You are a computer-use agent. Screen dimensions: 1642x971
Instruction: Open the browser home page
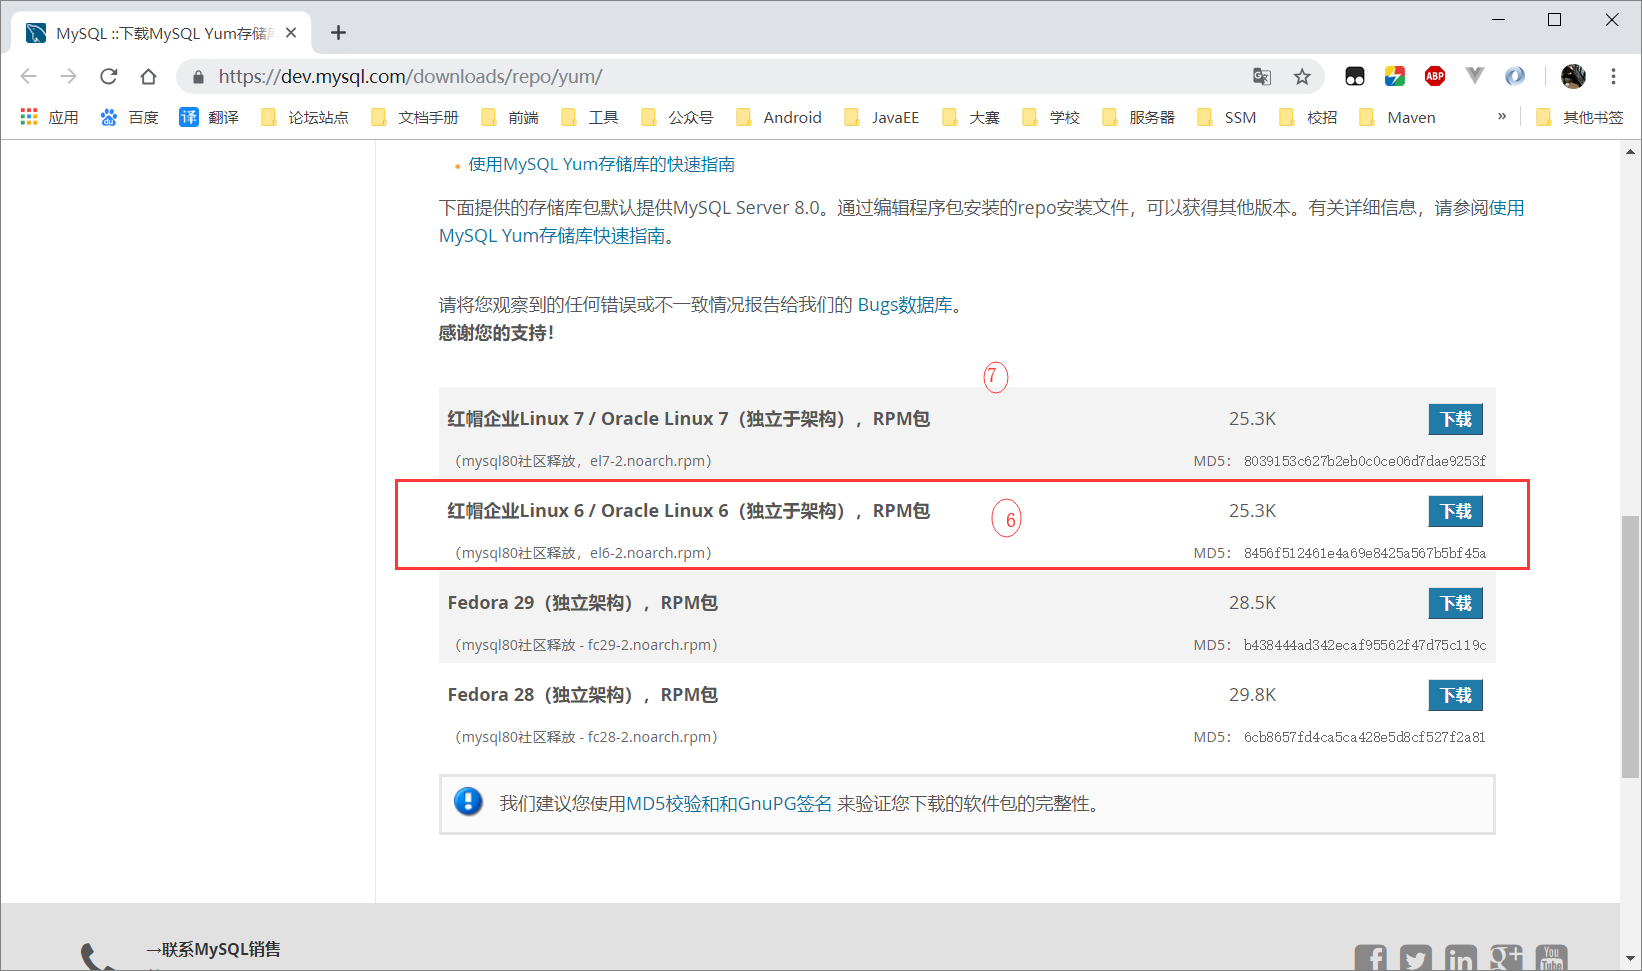[x=148, y=76]
